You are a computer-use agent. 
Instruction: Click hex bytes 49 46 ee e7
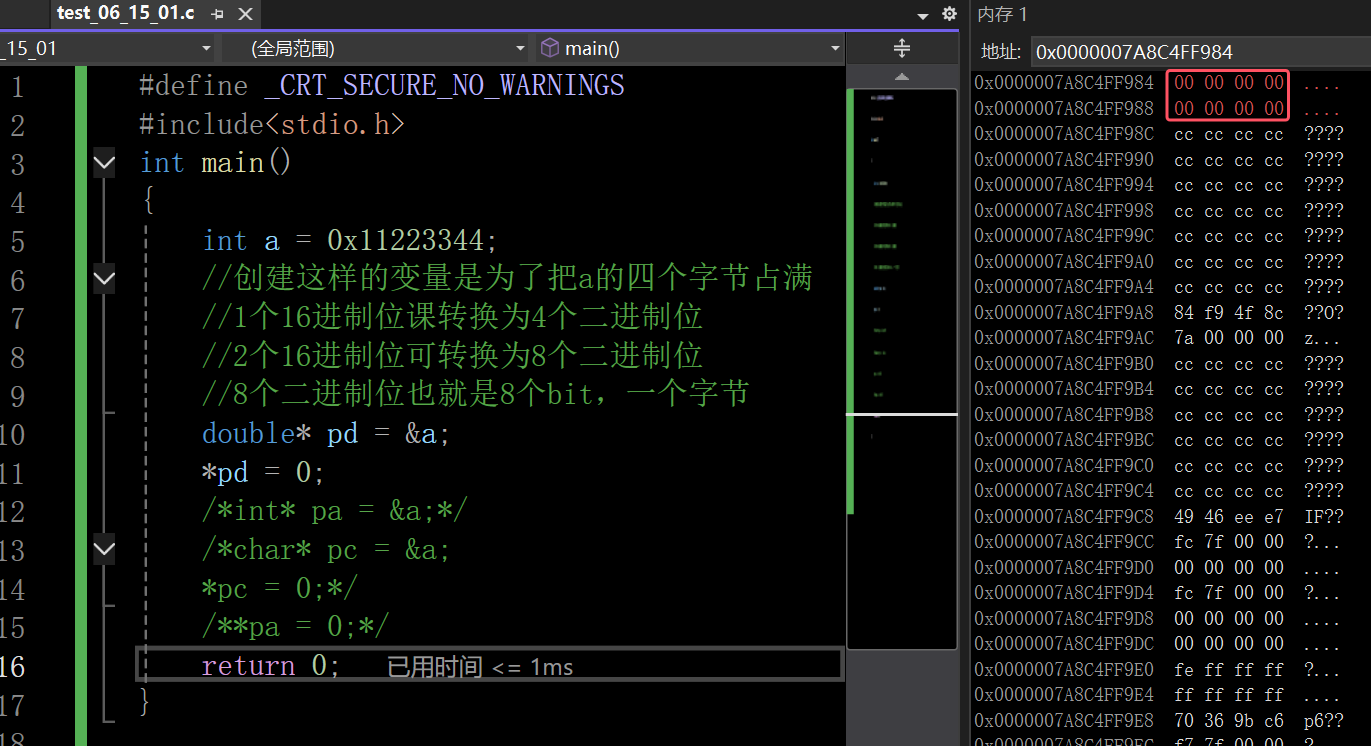pos(1229,517)
